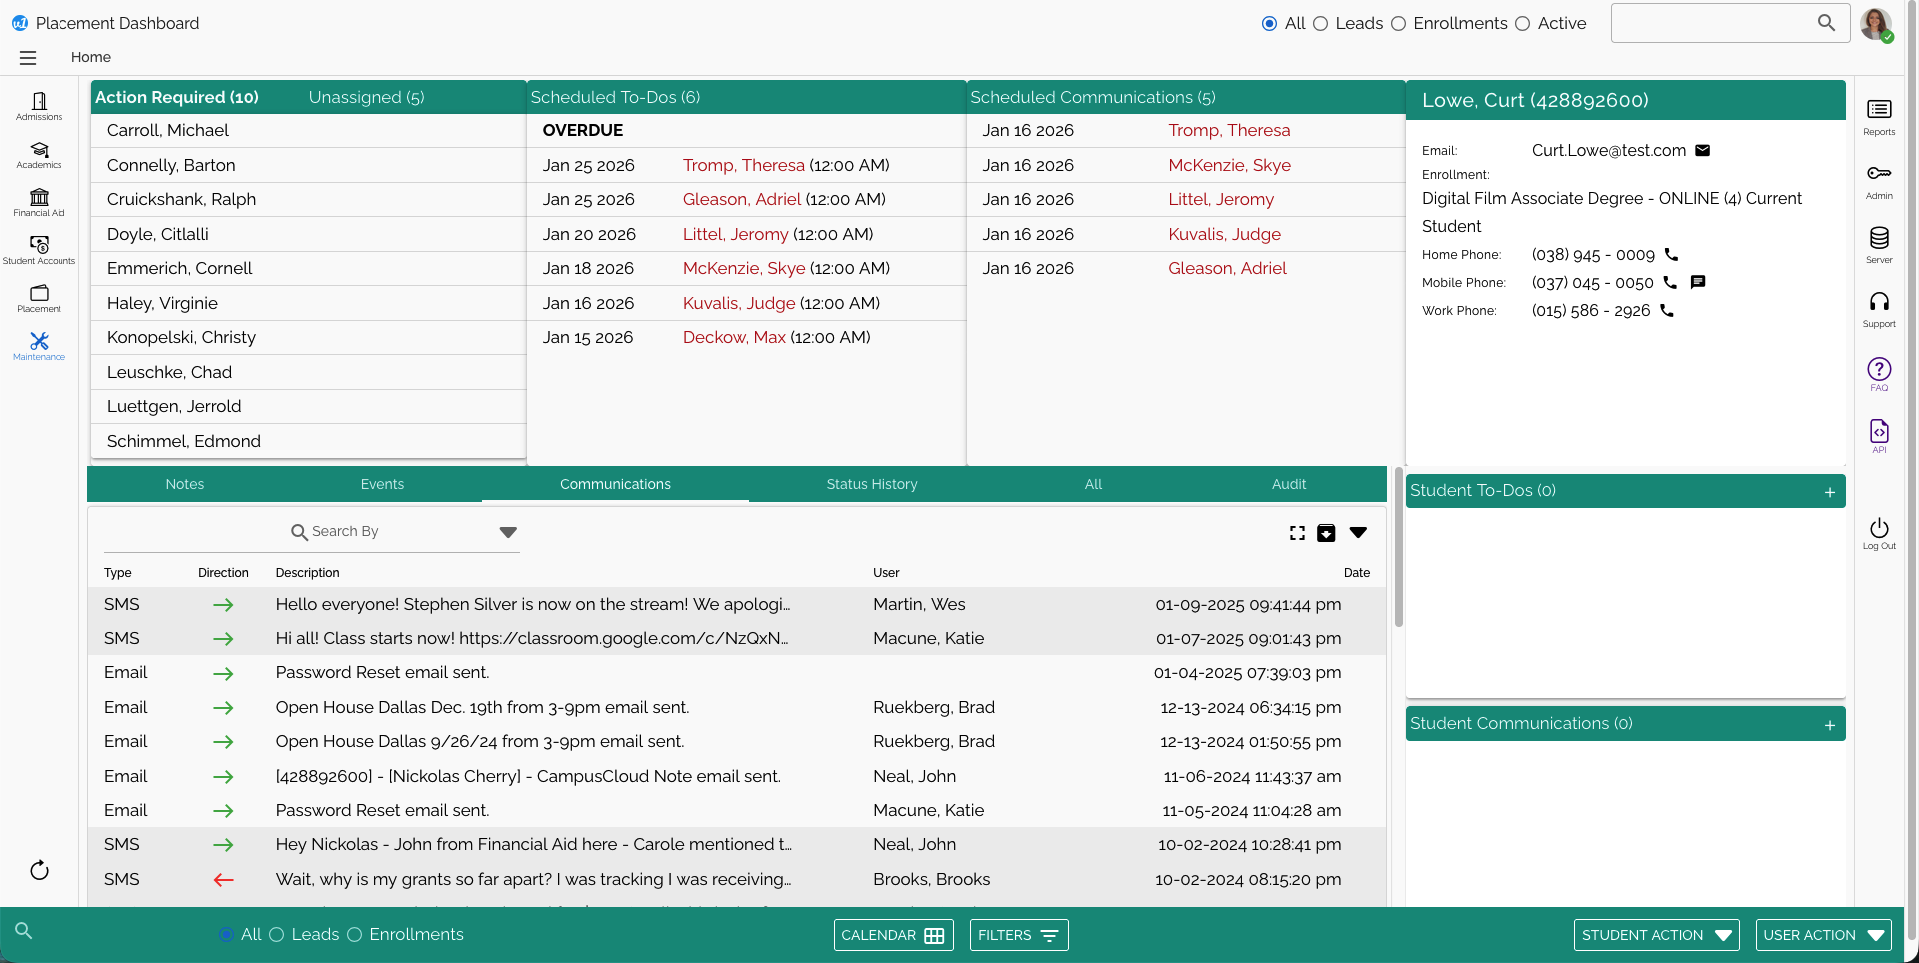Add a Student To-Do with the plus button
This screenshot has height=963, width=1919.
[x=1829, y=491]
